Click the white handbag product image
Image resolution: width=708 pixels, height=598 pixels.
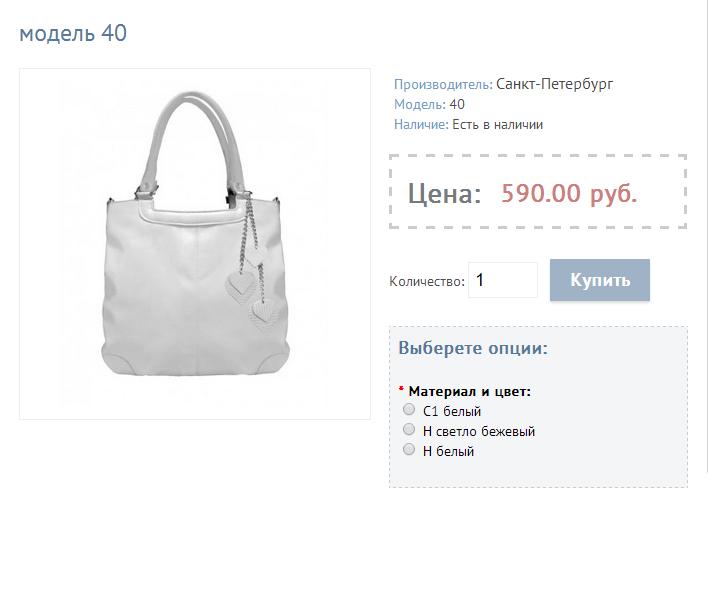195,244
